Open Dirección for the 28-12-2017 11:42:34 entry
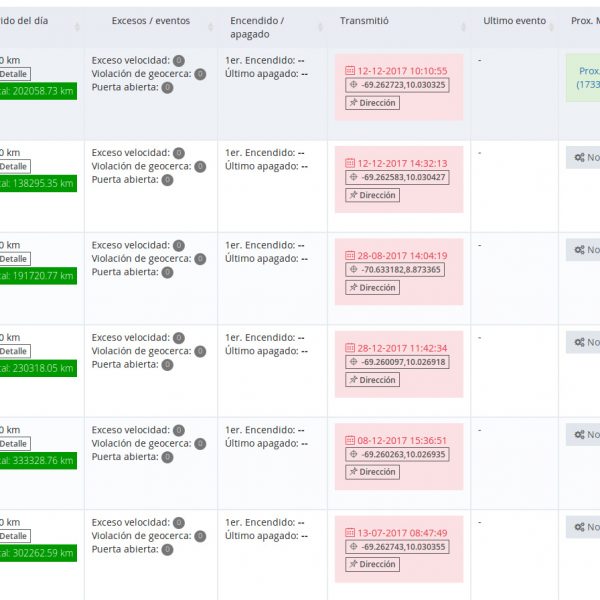 (x=372, y=380)
